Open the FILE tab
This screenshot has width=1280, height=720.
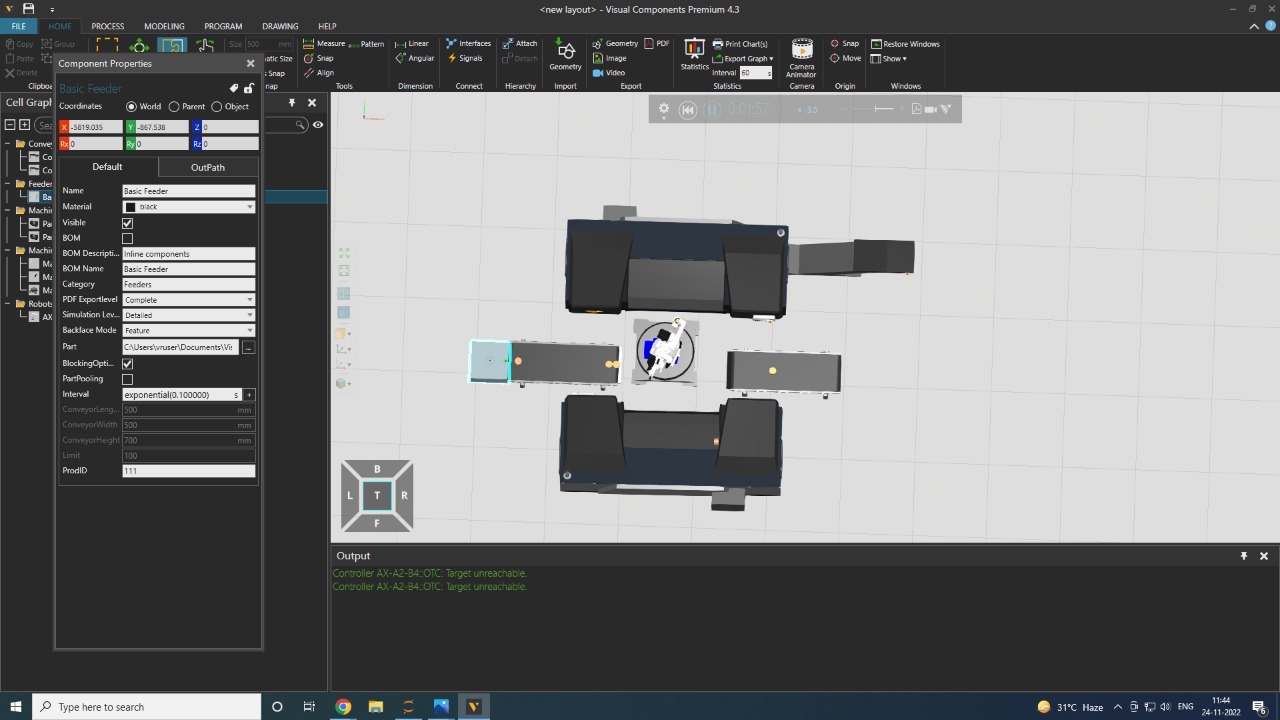pos(18,26)
